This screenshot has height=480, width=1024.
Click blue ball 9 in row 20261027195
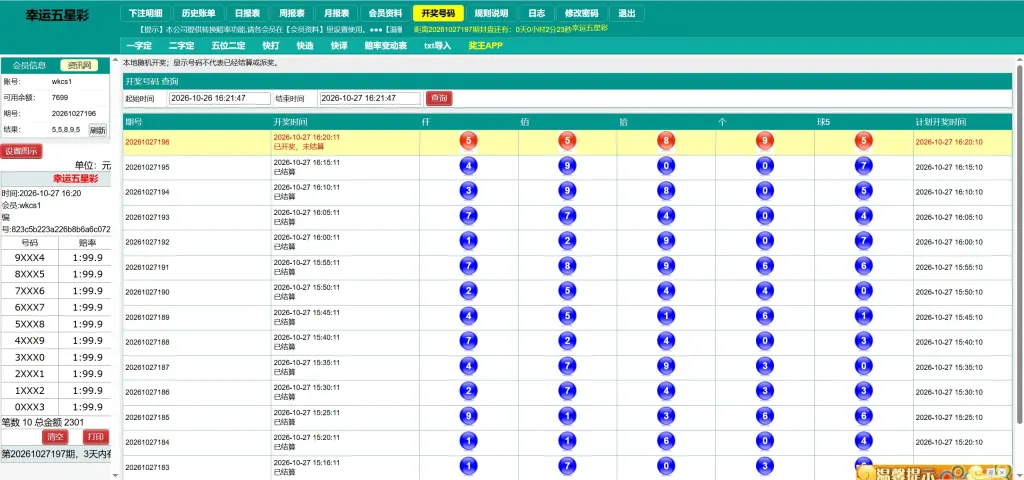click(568, 166)
